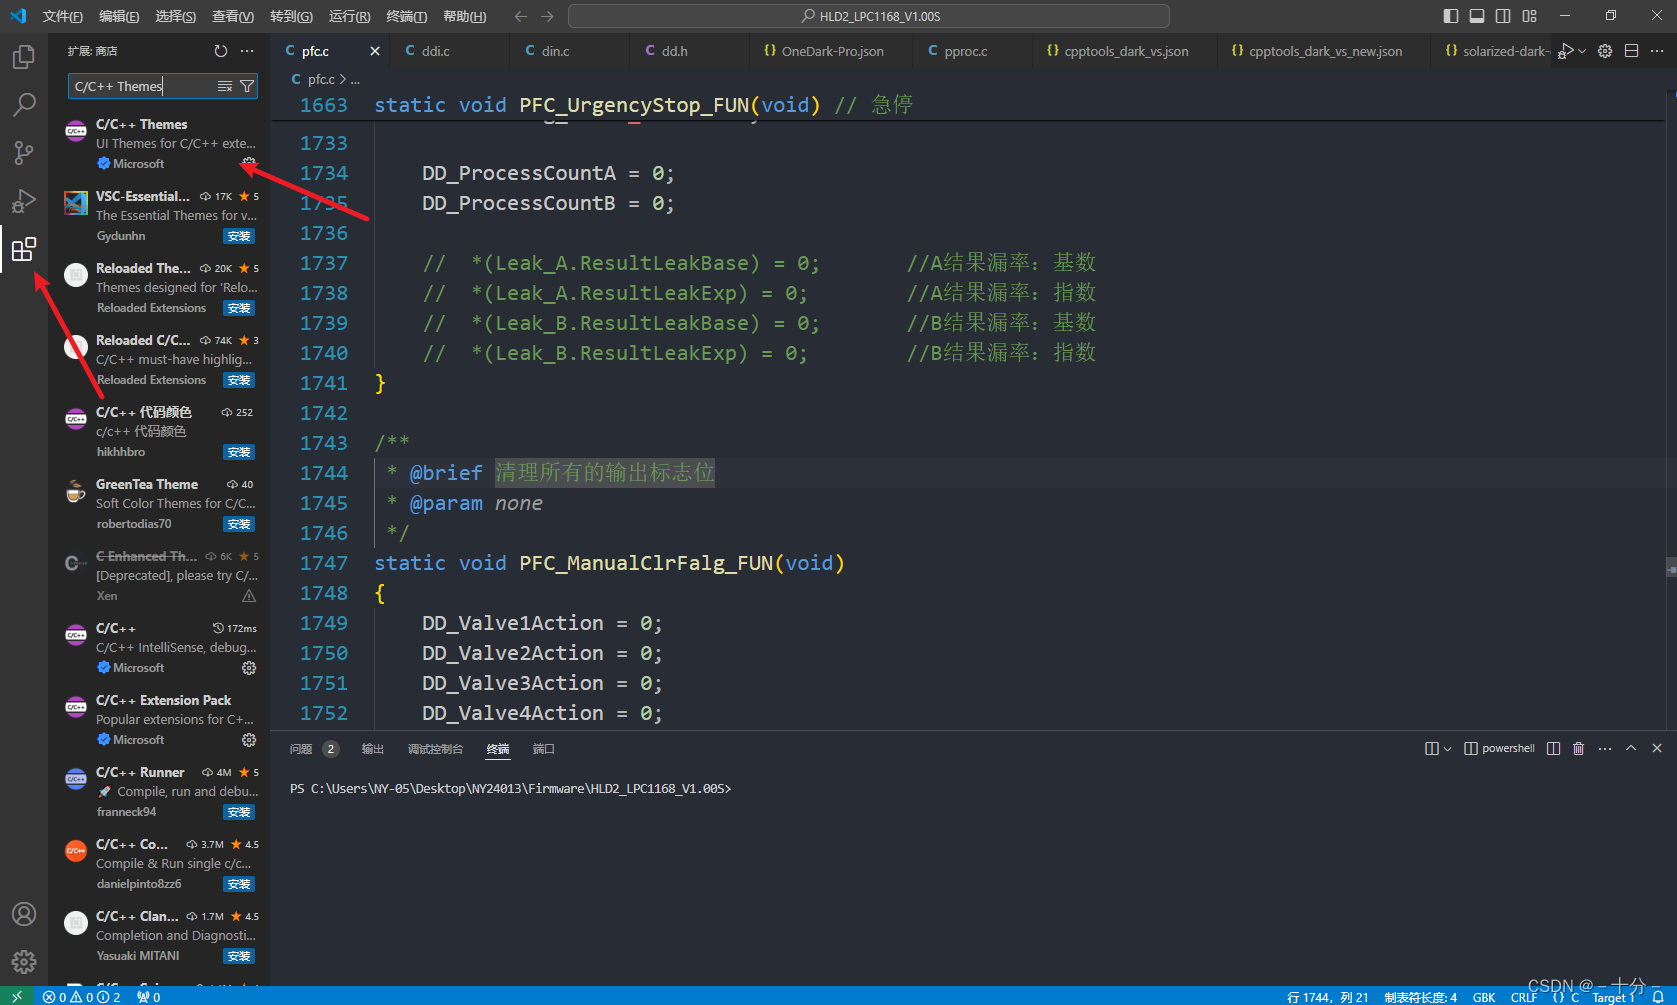Click GBK encoding in the status bar
Image resolution: width=1677 pixels, height=1005 pixels.
(x=1484, y=997)
